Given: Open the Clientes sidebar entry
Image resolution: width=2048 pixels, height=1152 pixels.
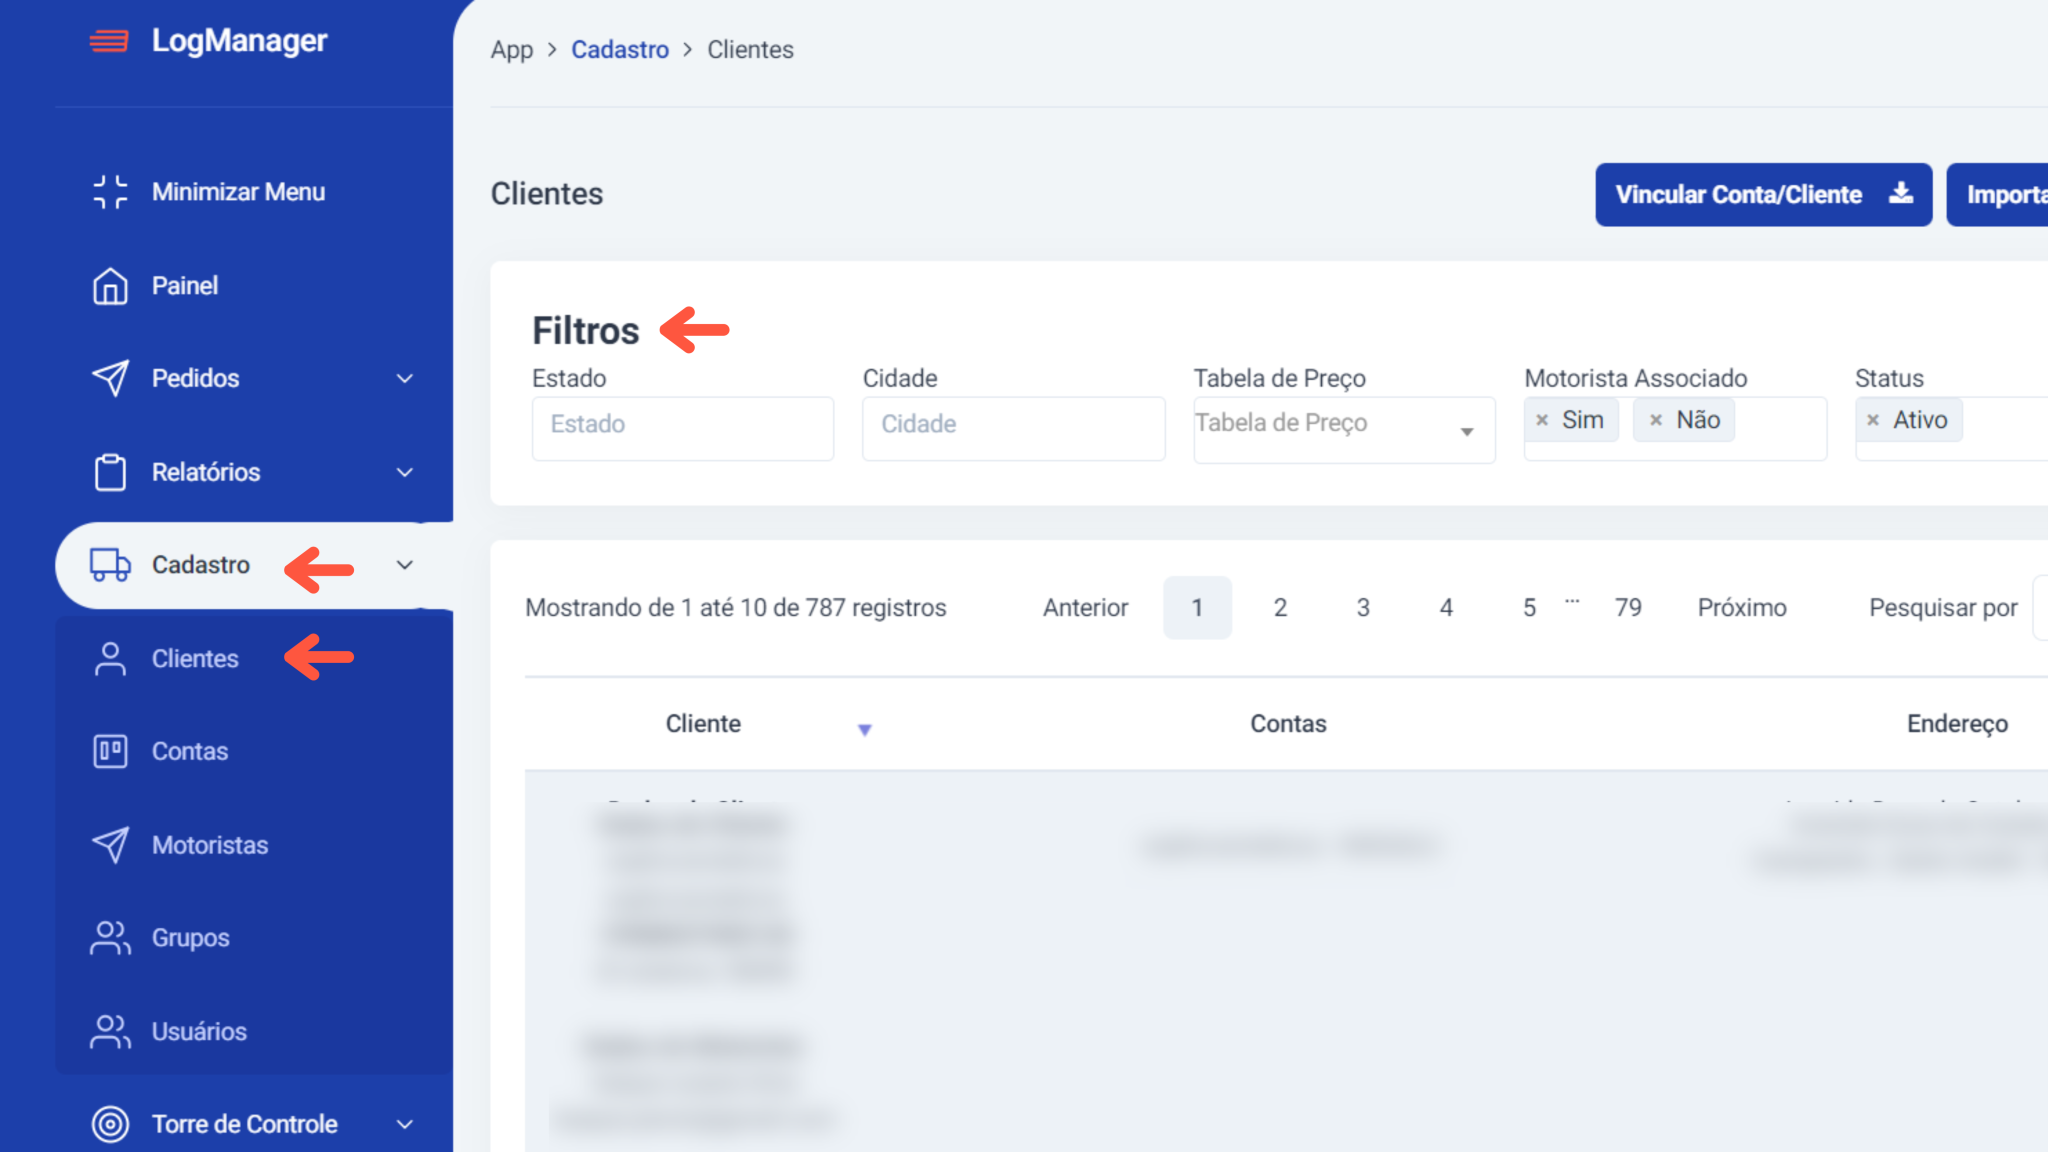Looking at the screenshot, I should click(194, 658).
